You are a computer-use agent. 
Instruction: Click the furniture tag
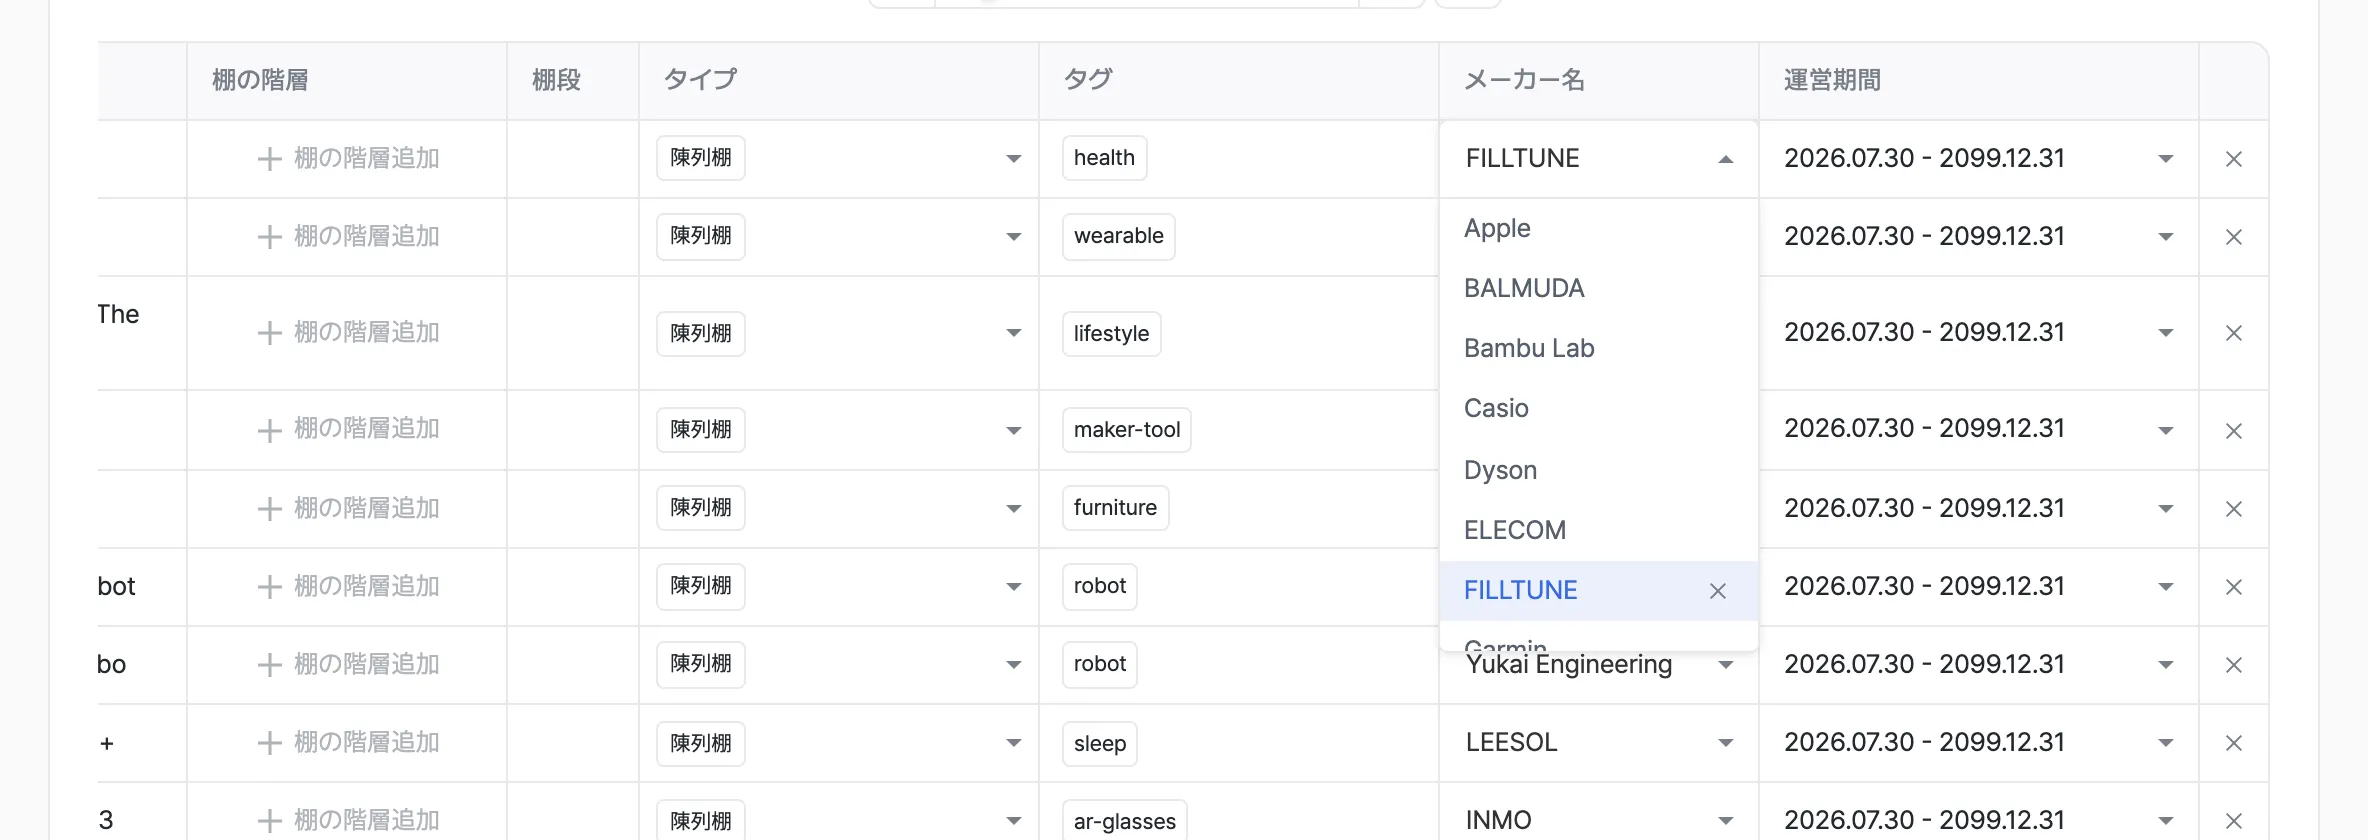click(x=1115, y=507)
